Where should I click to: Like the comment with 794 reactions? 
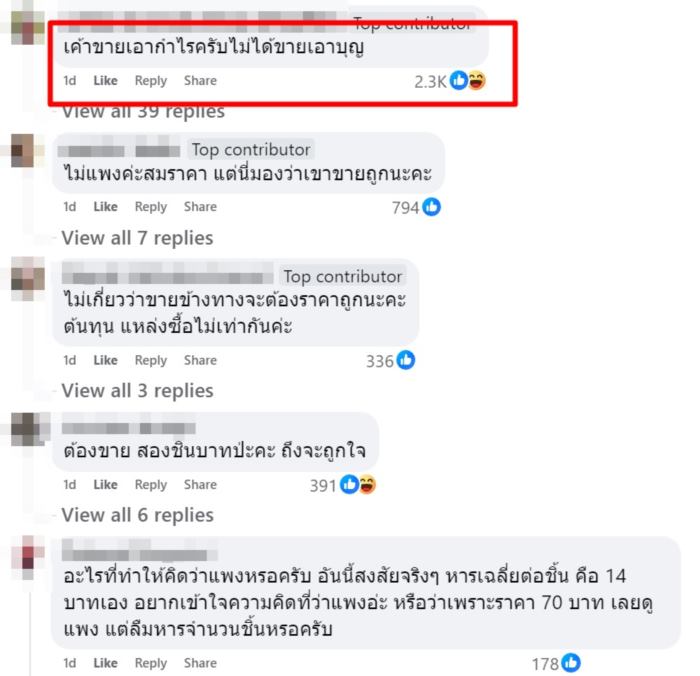click(x=105, y=207)
